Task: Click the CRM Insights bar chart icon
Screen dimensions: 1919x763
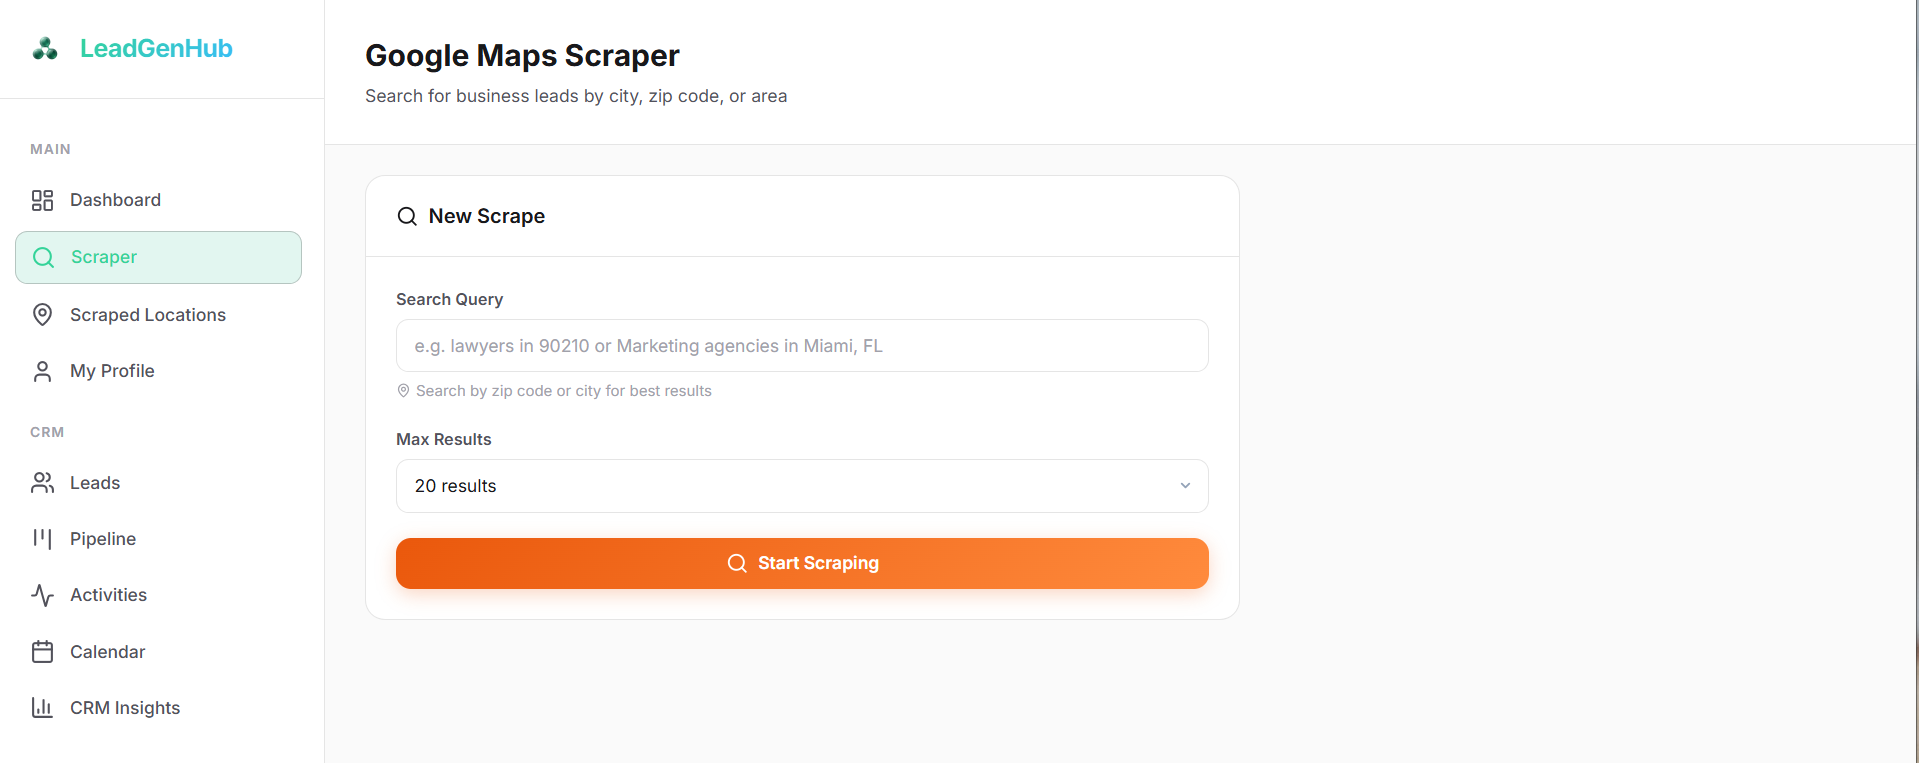Action: click(x=42, y=708)
